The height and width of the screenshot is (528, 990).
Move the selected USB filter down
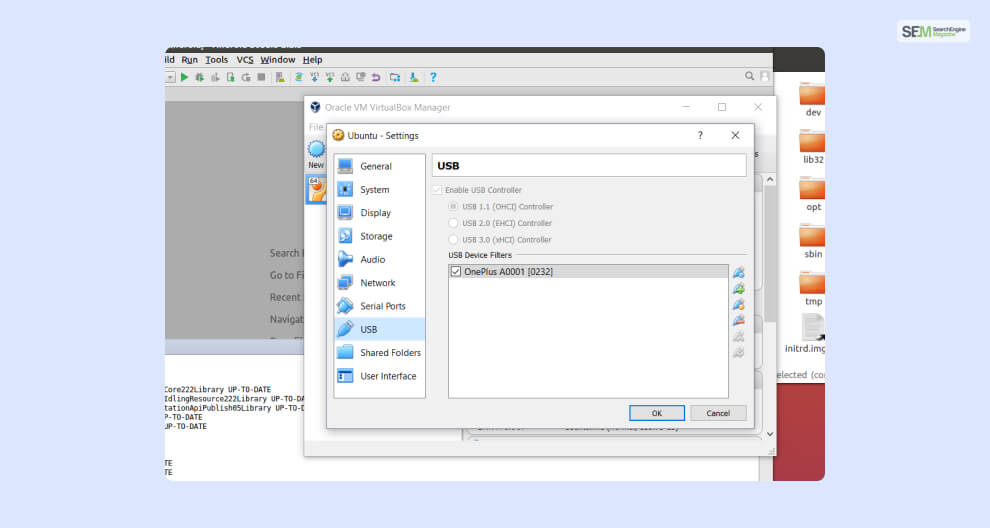[738, 352]
